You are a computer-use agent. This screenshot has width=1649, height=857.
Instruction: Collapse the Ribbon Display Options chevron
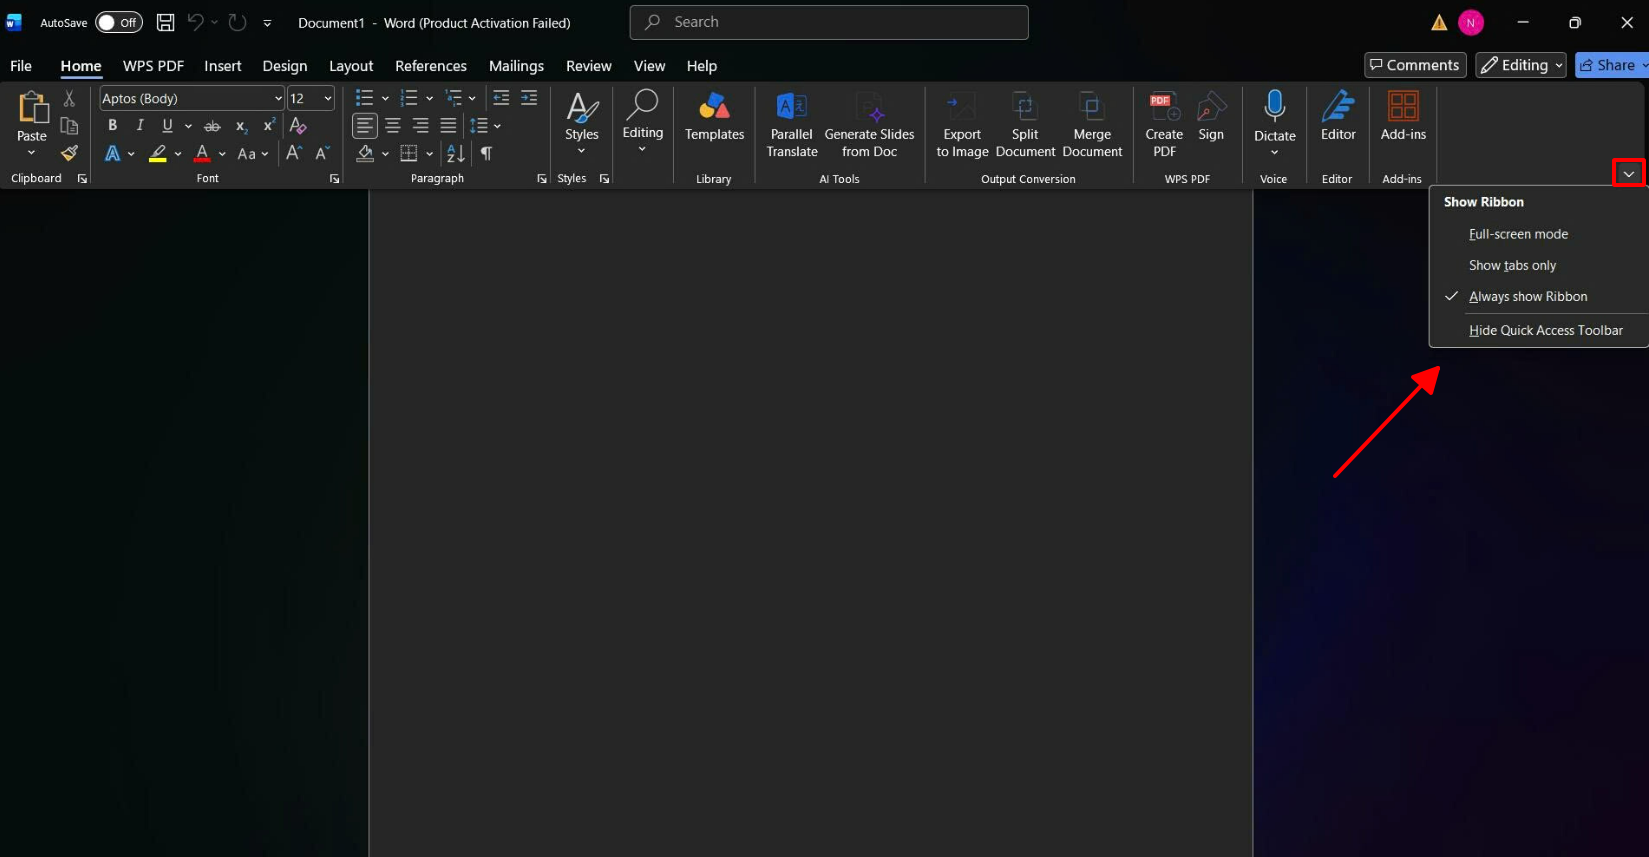tap(1629, 174)
